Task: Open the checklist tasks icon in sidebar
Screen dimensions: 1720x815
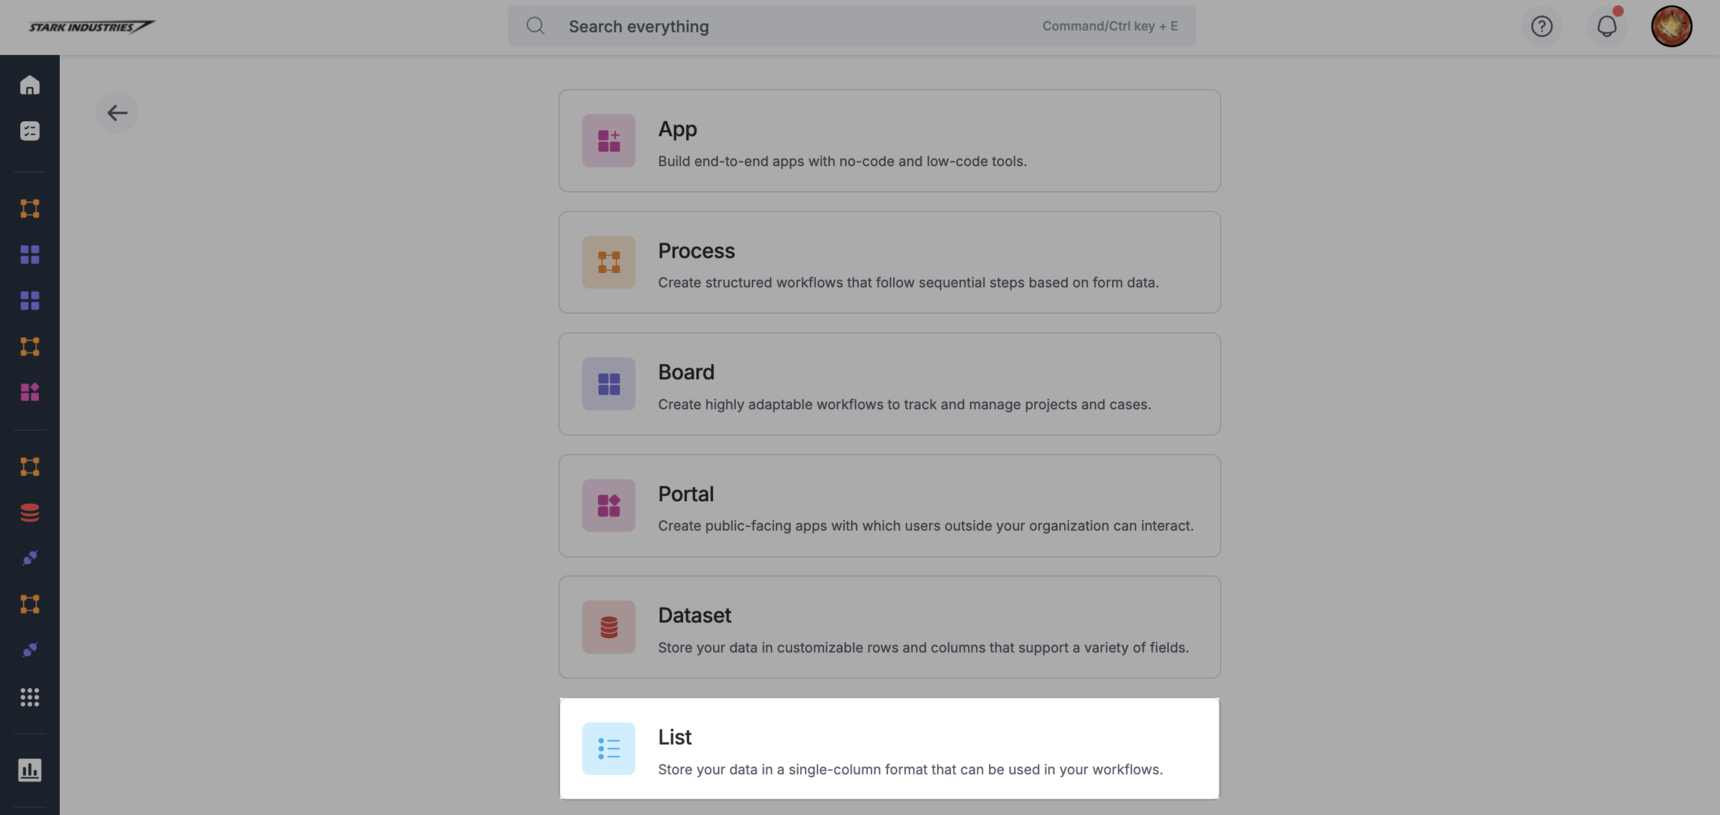Action: pos(30,131)
